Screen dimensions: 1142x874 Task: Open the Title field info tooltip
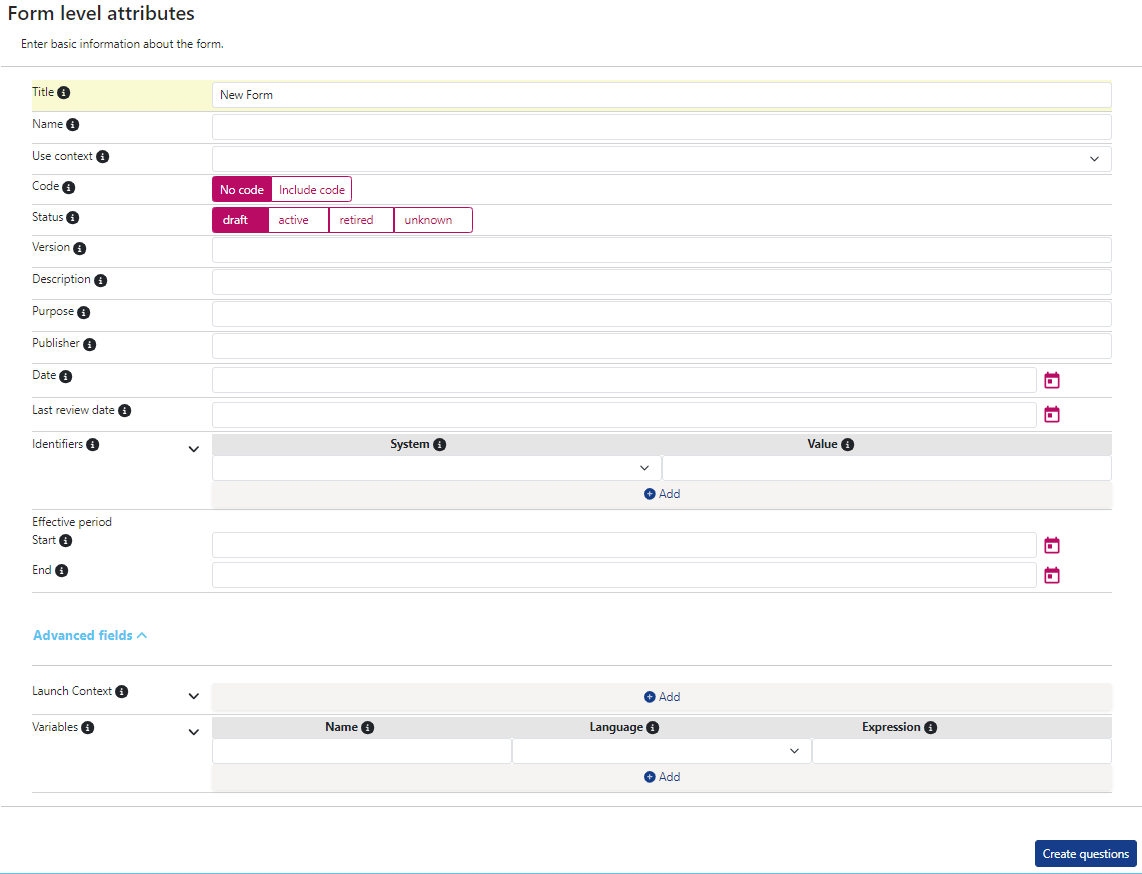click(x=66, y=91)
